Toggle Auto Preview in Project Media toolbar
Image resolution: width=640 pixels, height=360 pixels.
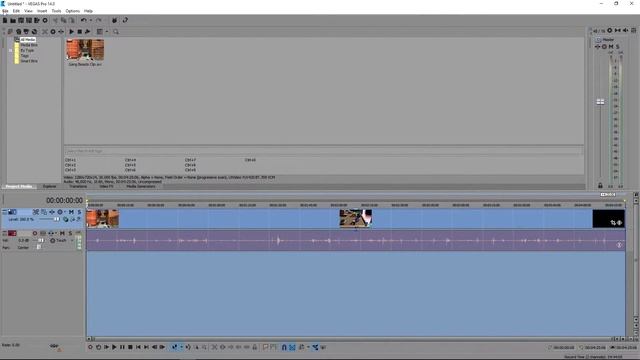click(87, 31)
